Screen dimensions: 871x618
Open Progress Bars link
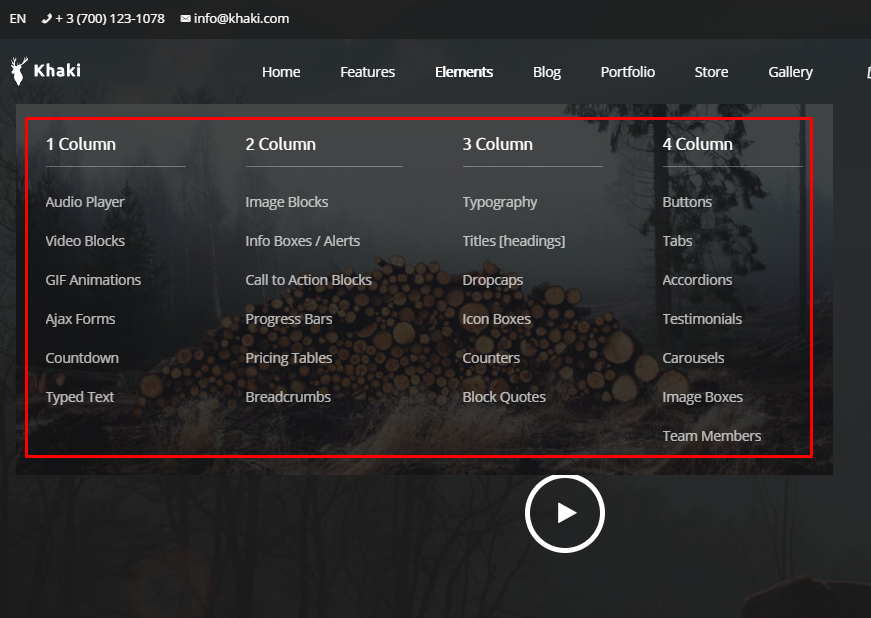tap(289, 319)
